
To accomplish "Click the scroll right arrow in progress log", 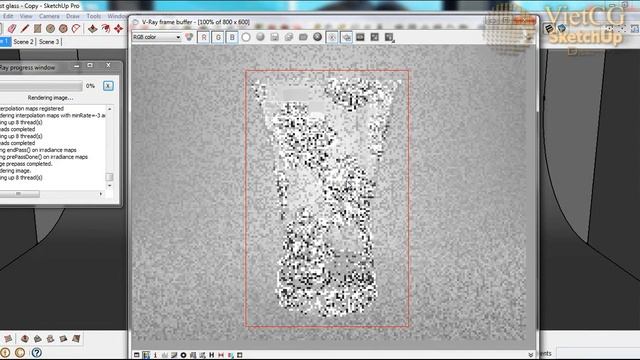I will pos(101,194).
